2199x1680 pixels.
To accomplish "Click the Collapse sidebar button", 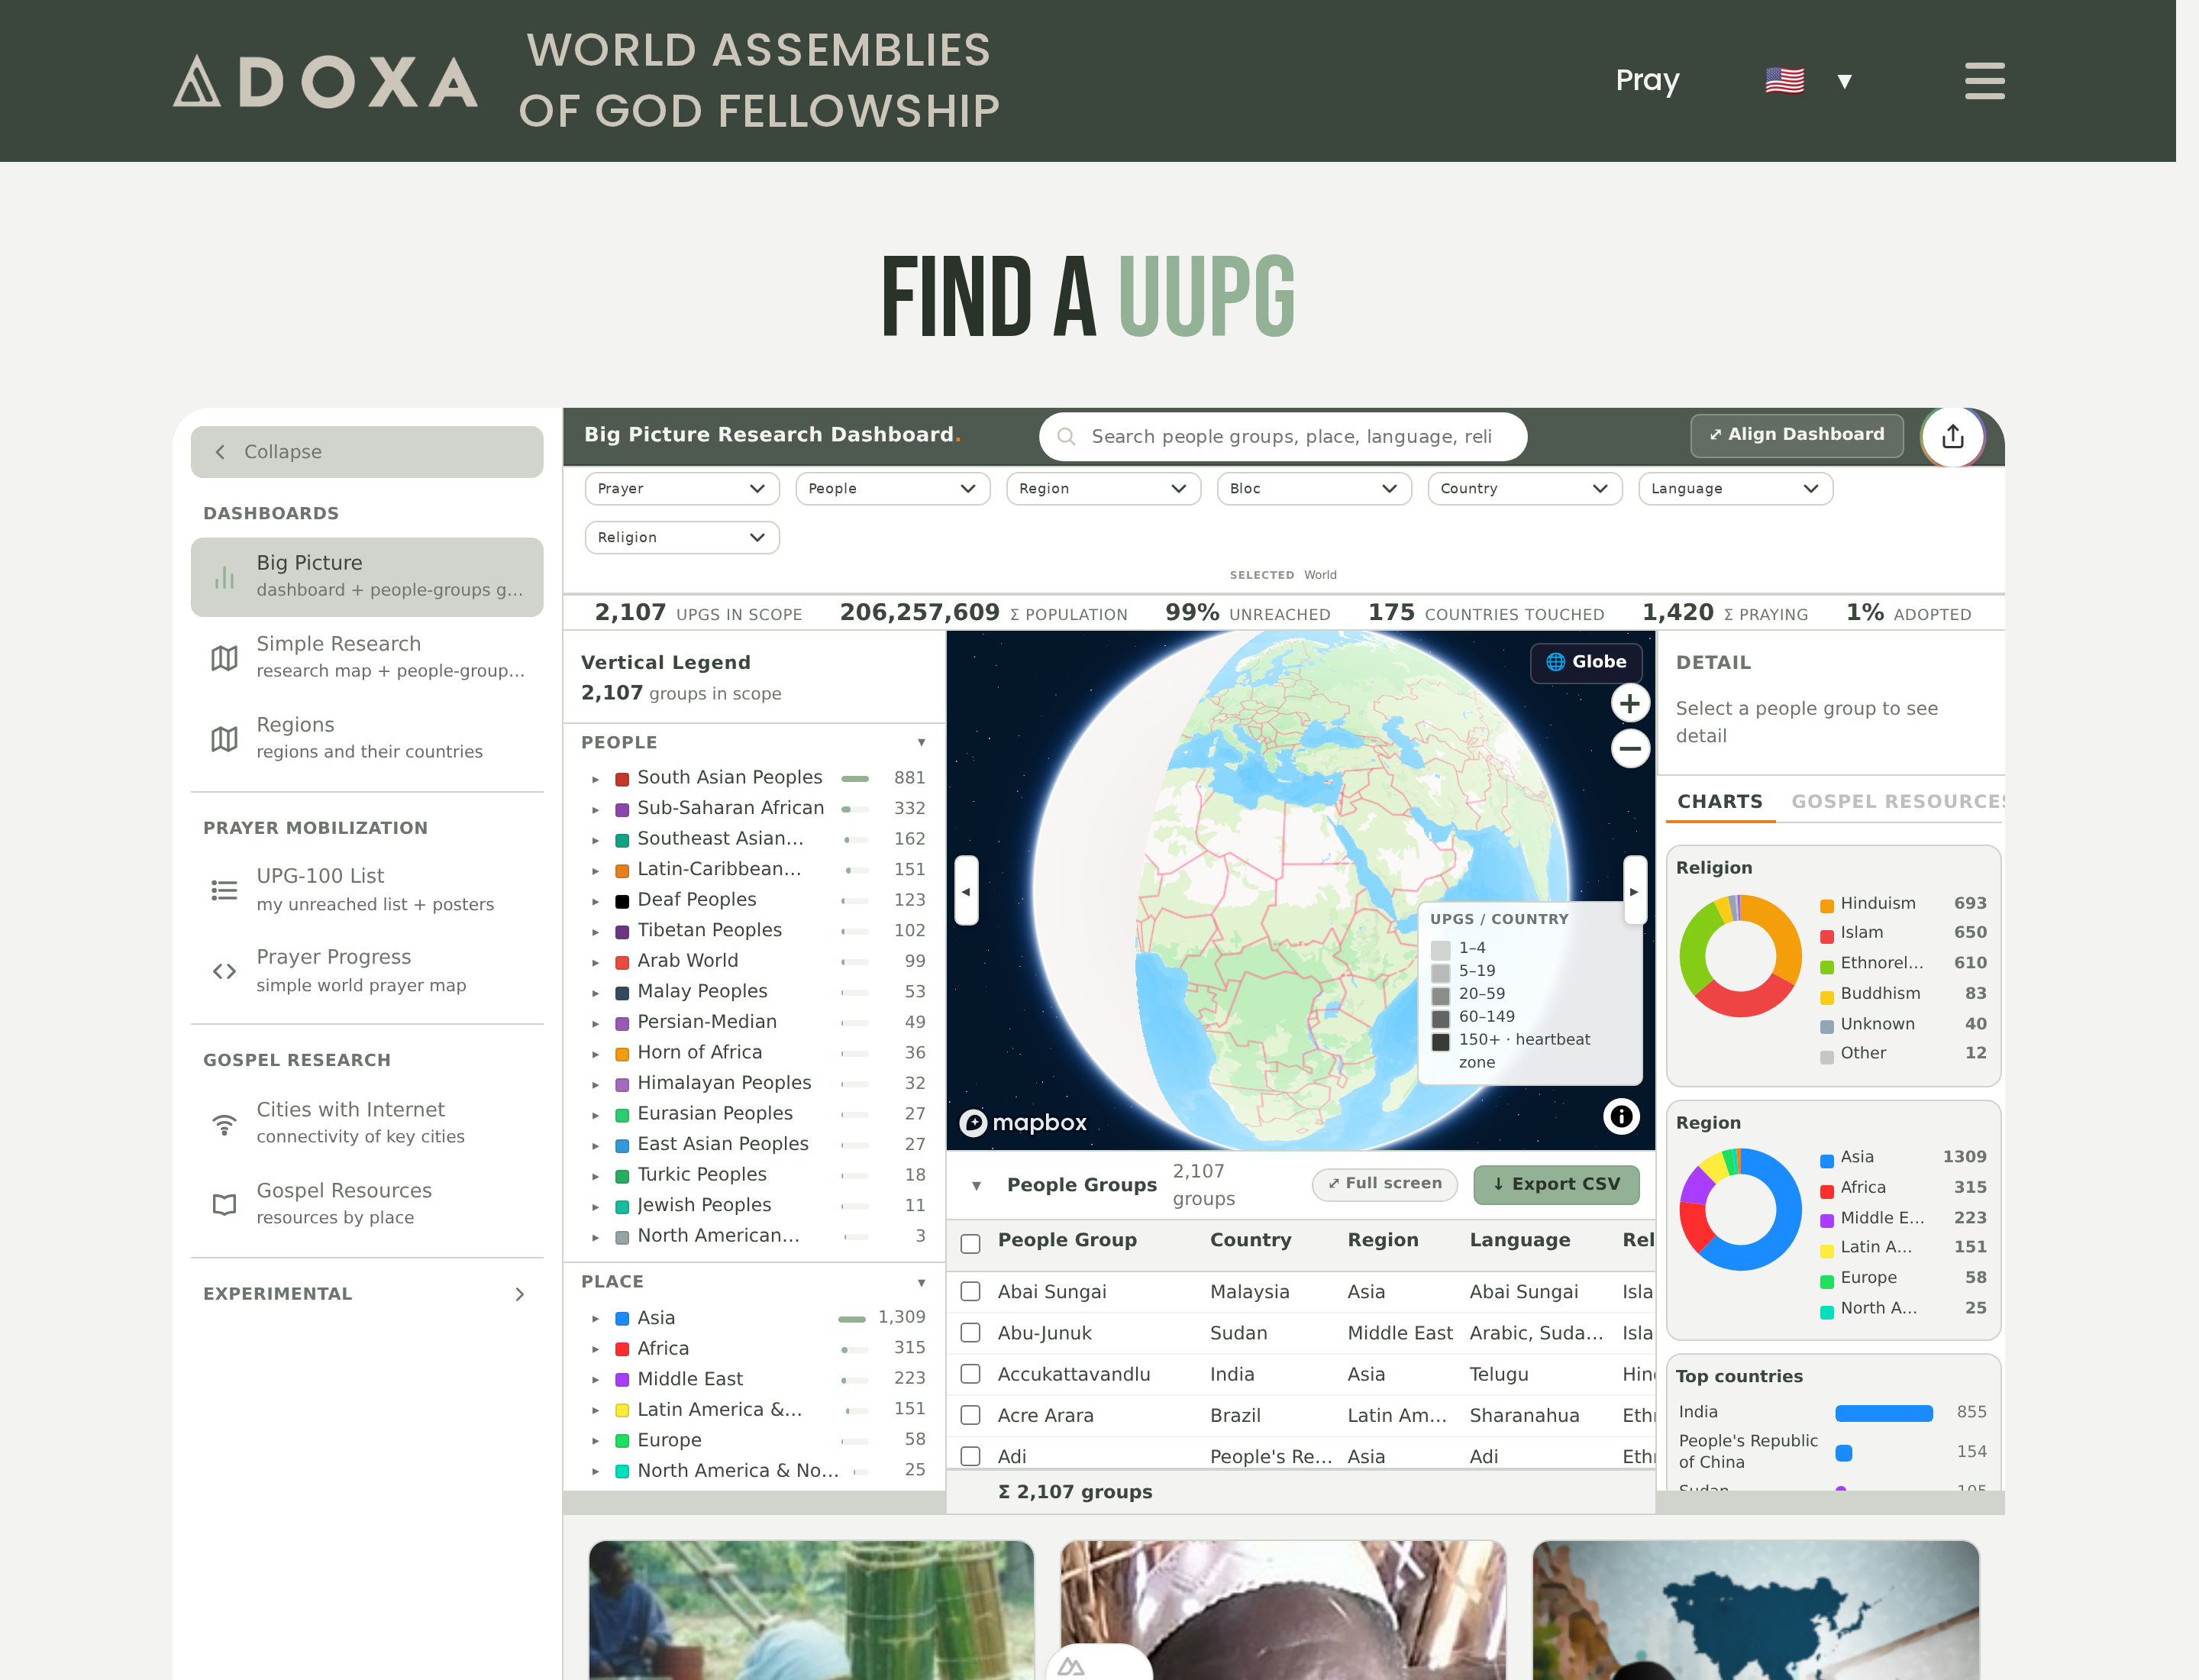I will (x=367, y=452).
